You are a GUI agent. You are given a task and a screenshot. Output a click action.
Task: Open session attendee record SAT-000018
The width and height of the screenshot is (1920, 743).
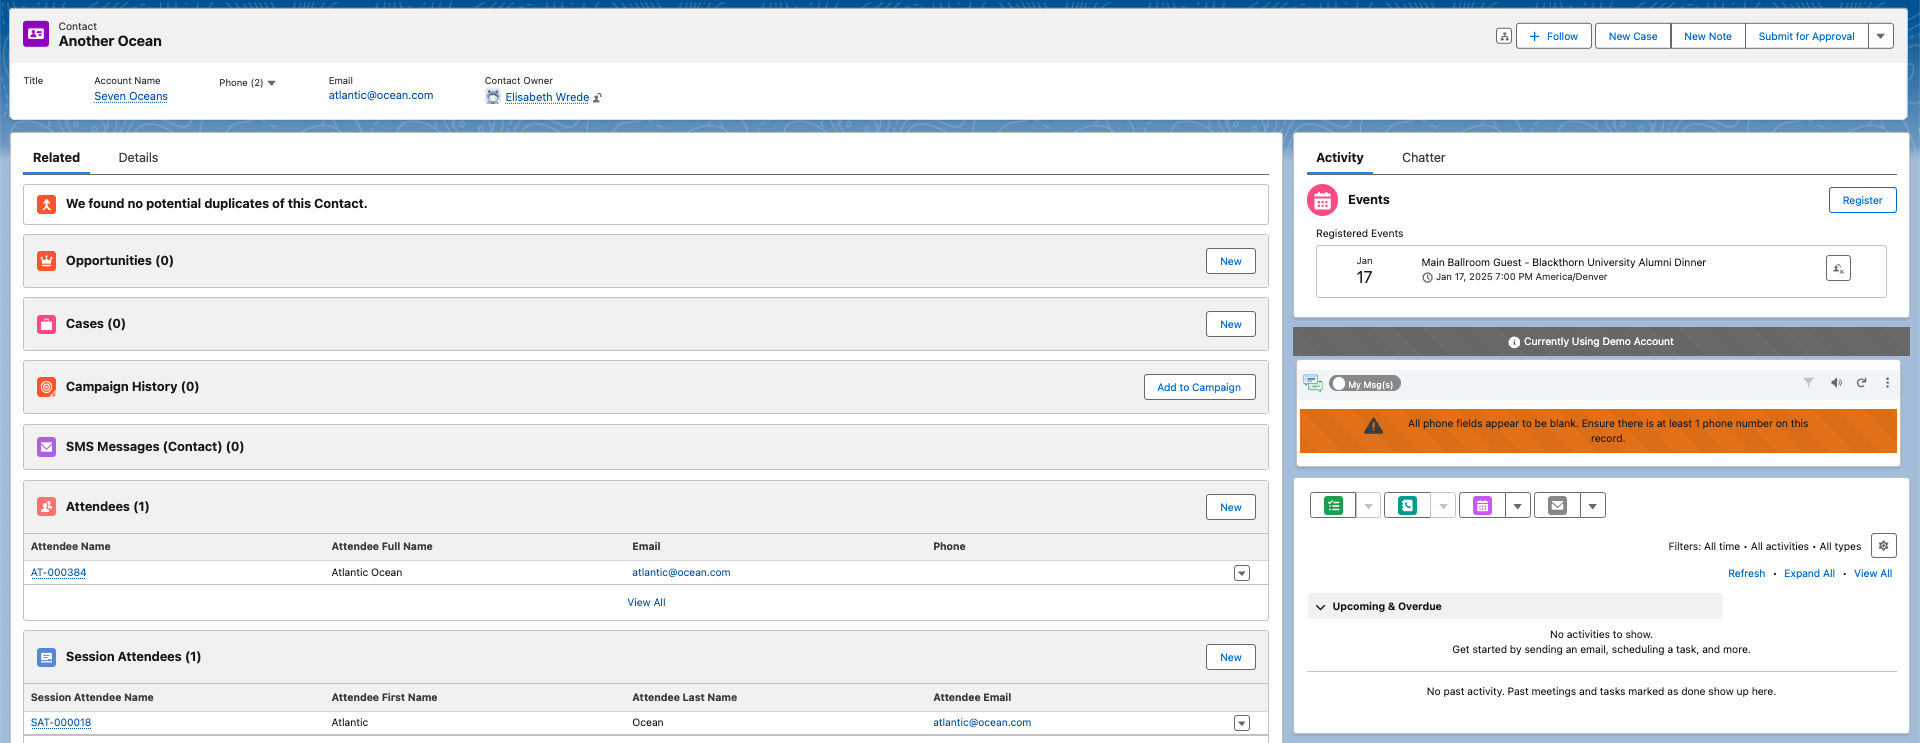pos(61,723)
